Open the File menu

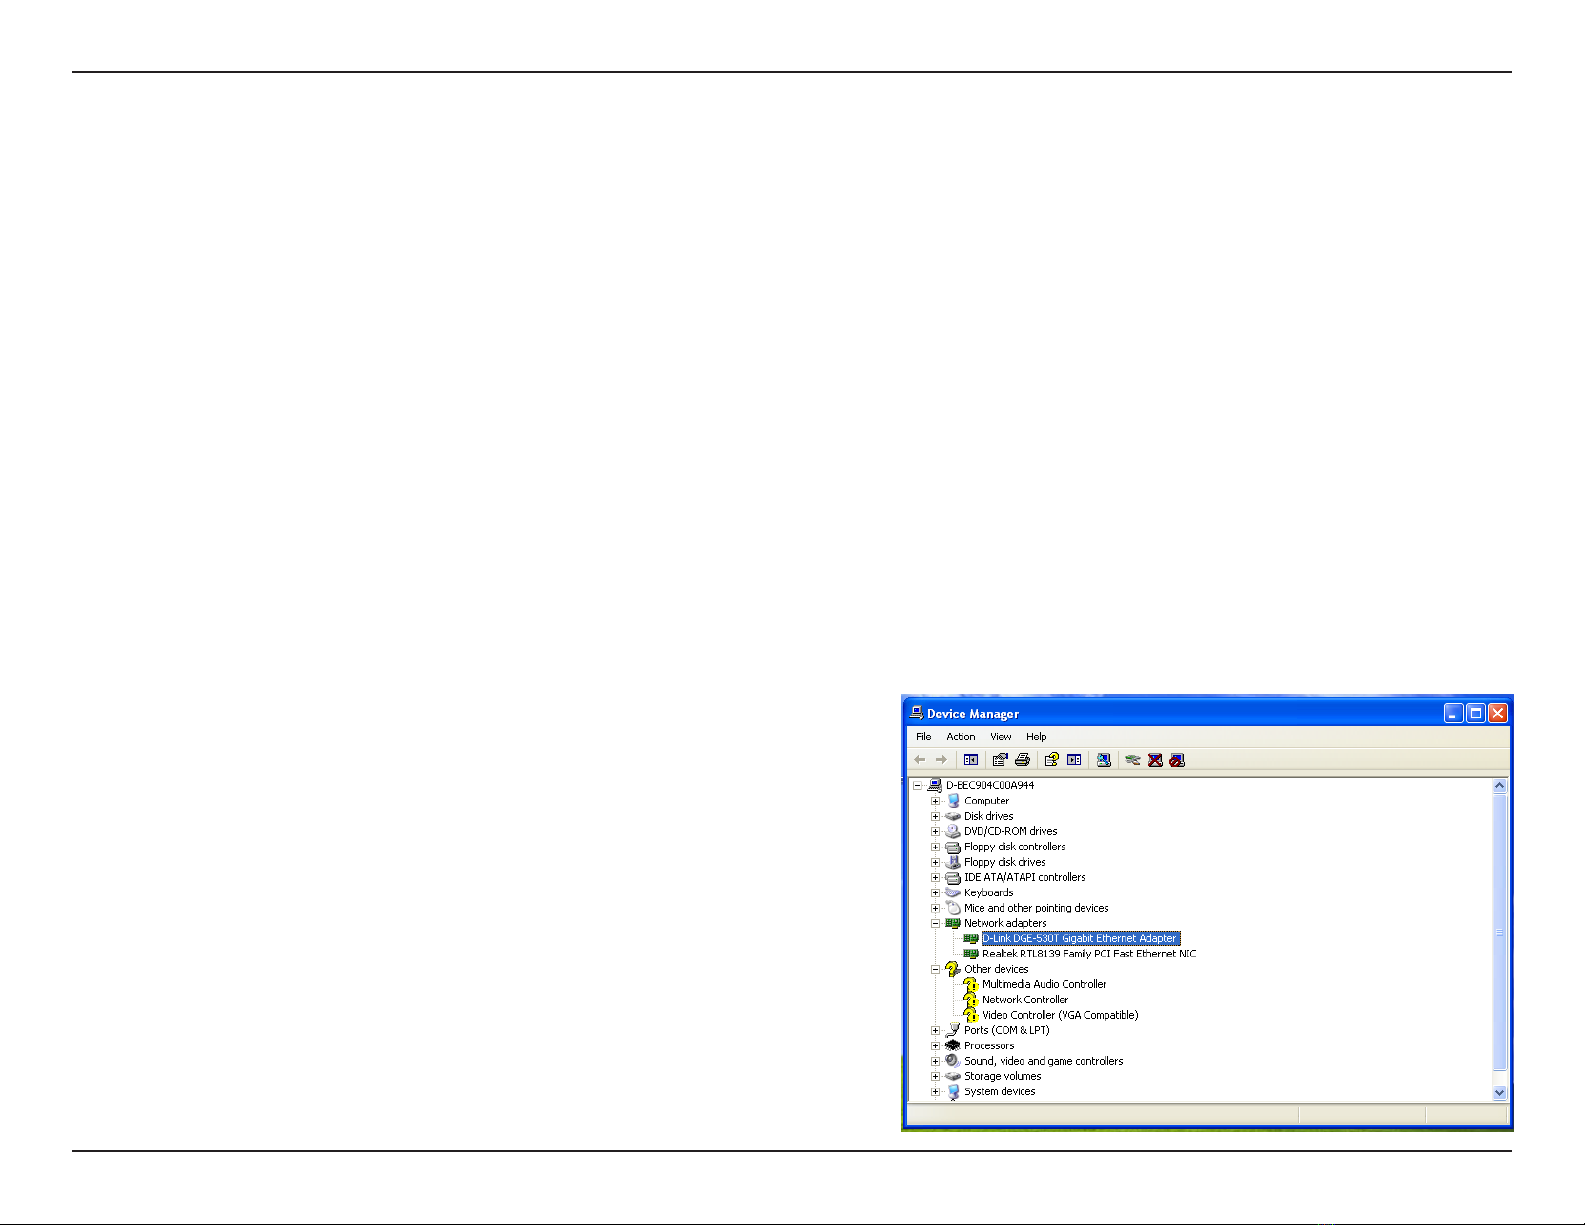pos(924,736)
